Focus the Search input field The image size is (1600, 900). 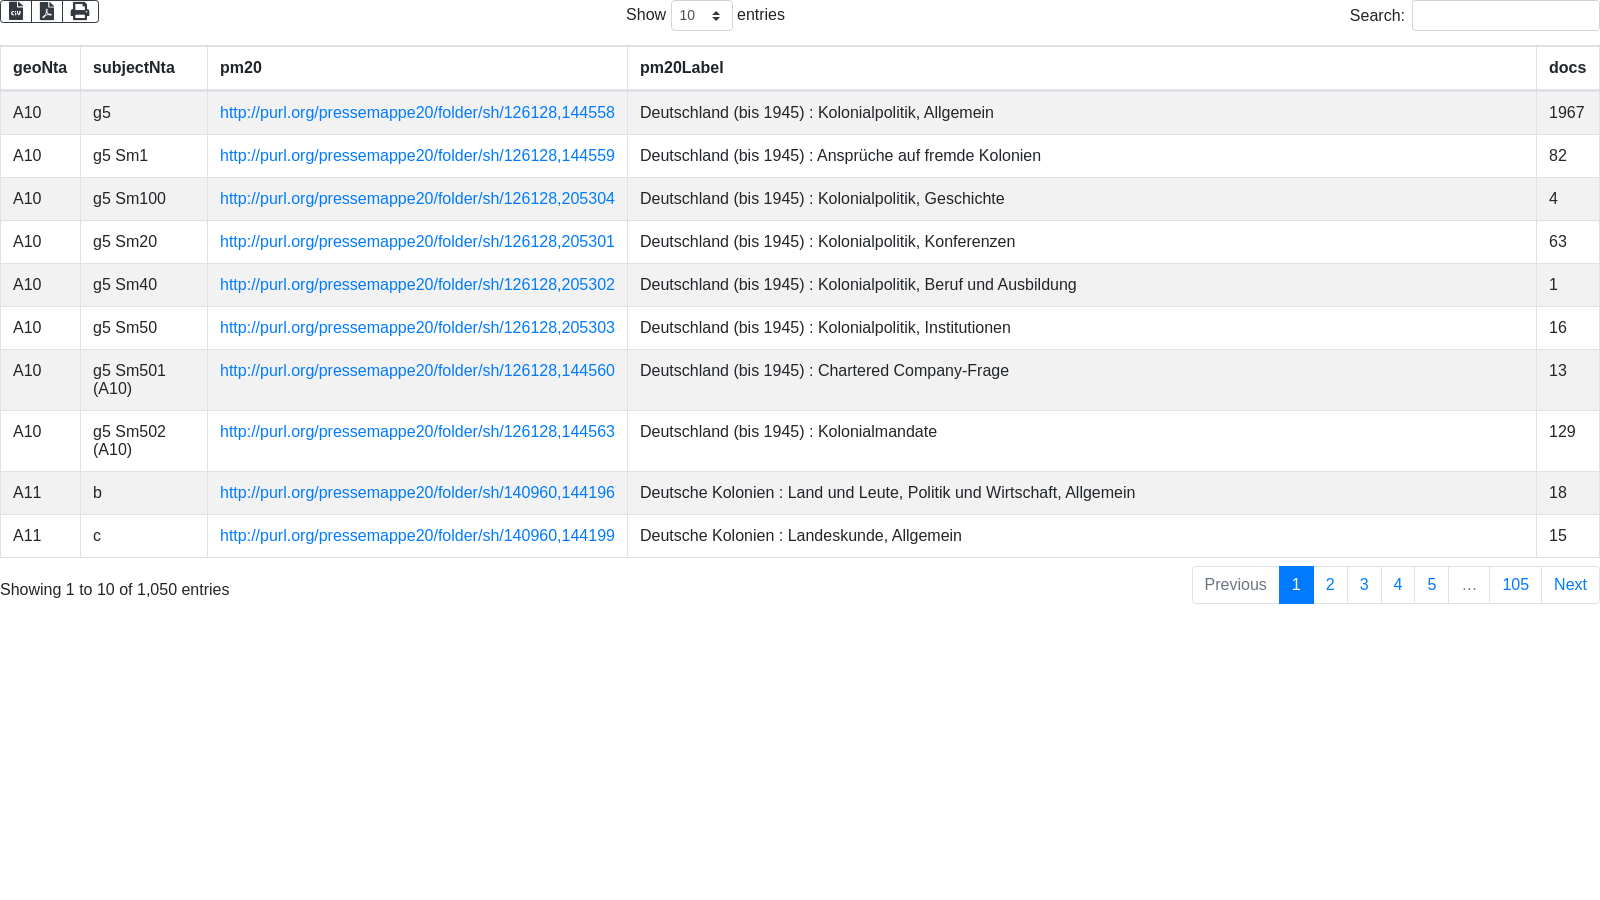tap(1505, 16)
